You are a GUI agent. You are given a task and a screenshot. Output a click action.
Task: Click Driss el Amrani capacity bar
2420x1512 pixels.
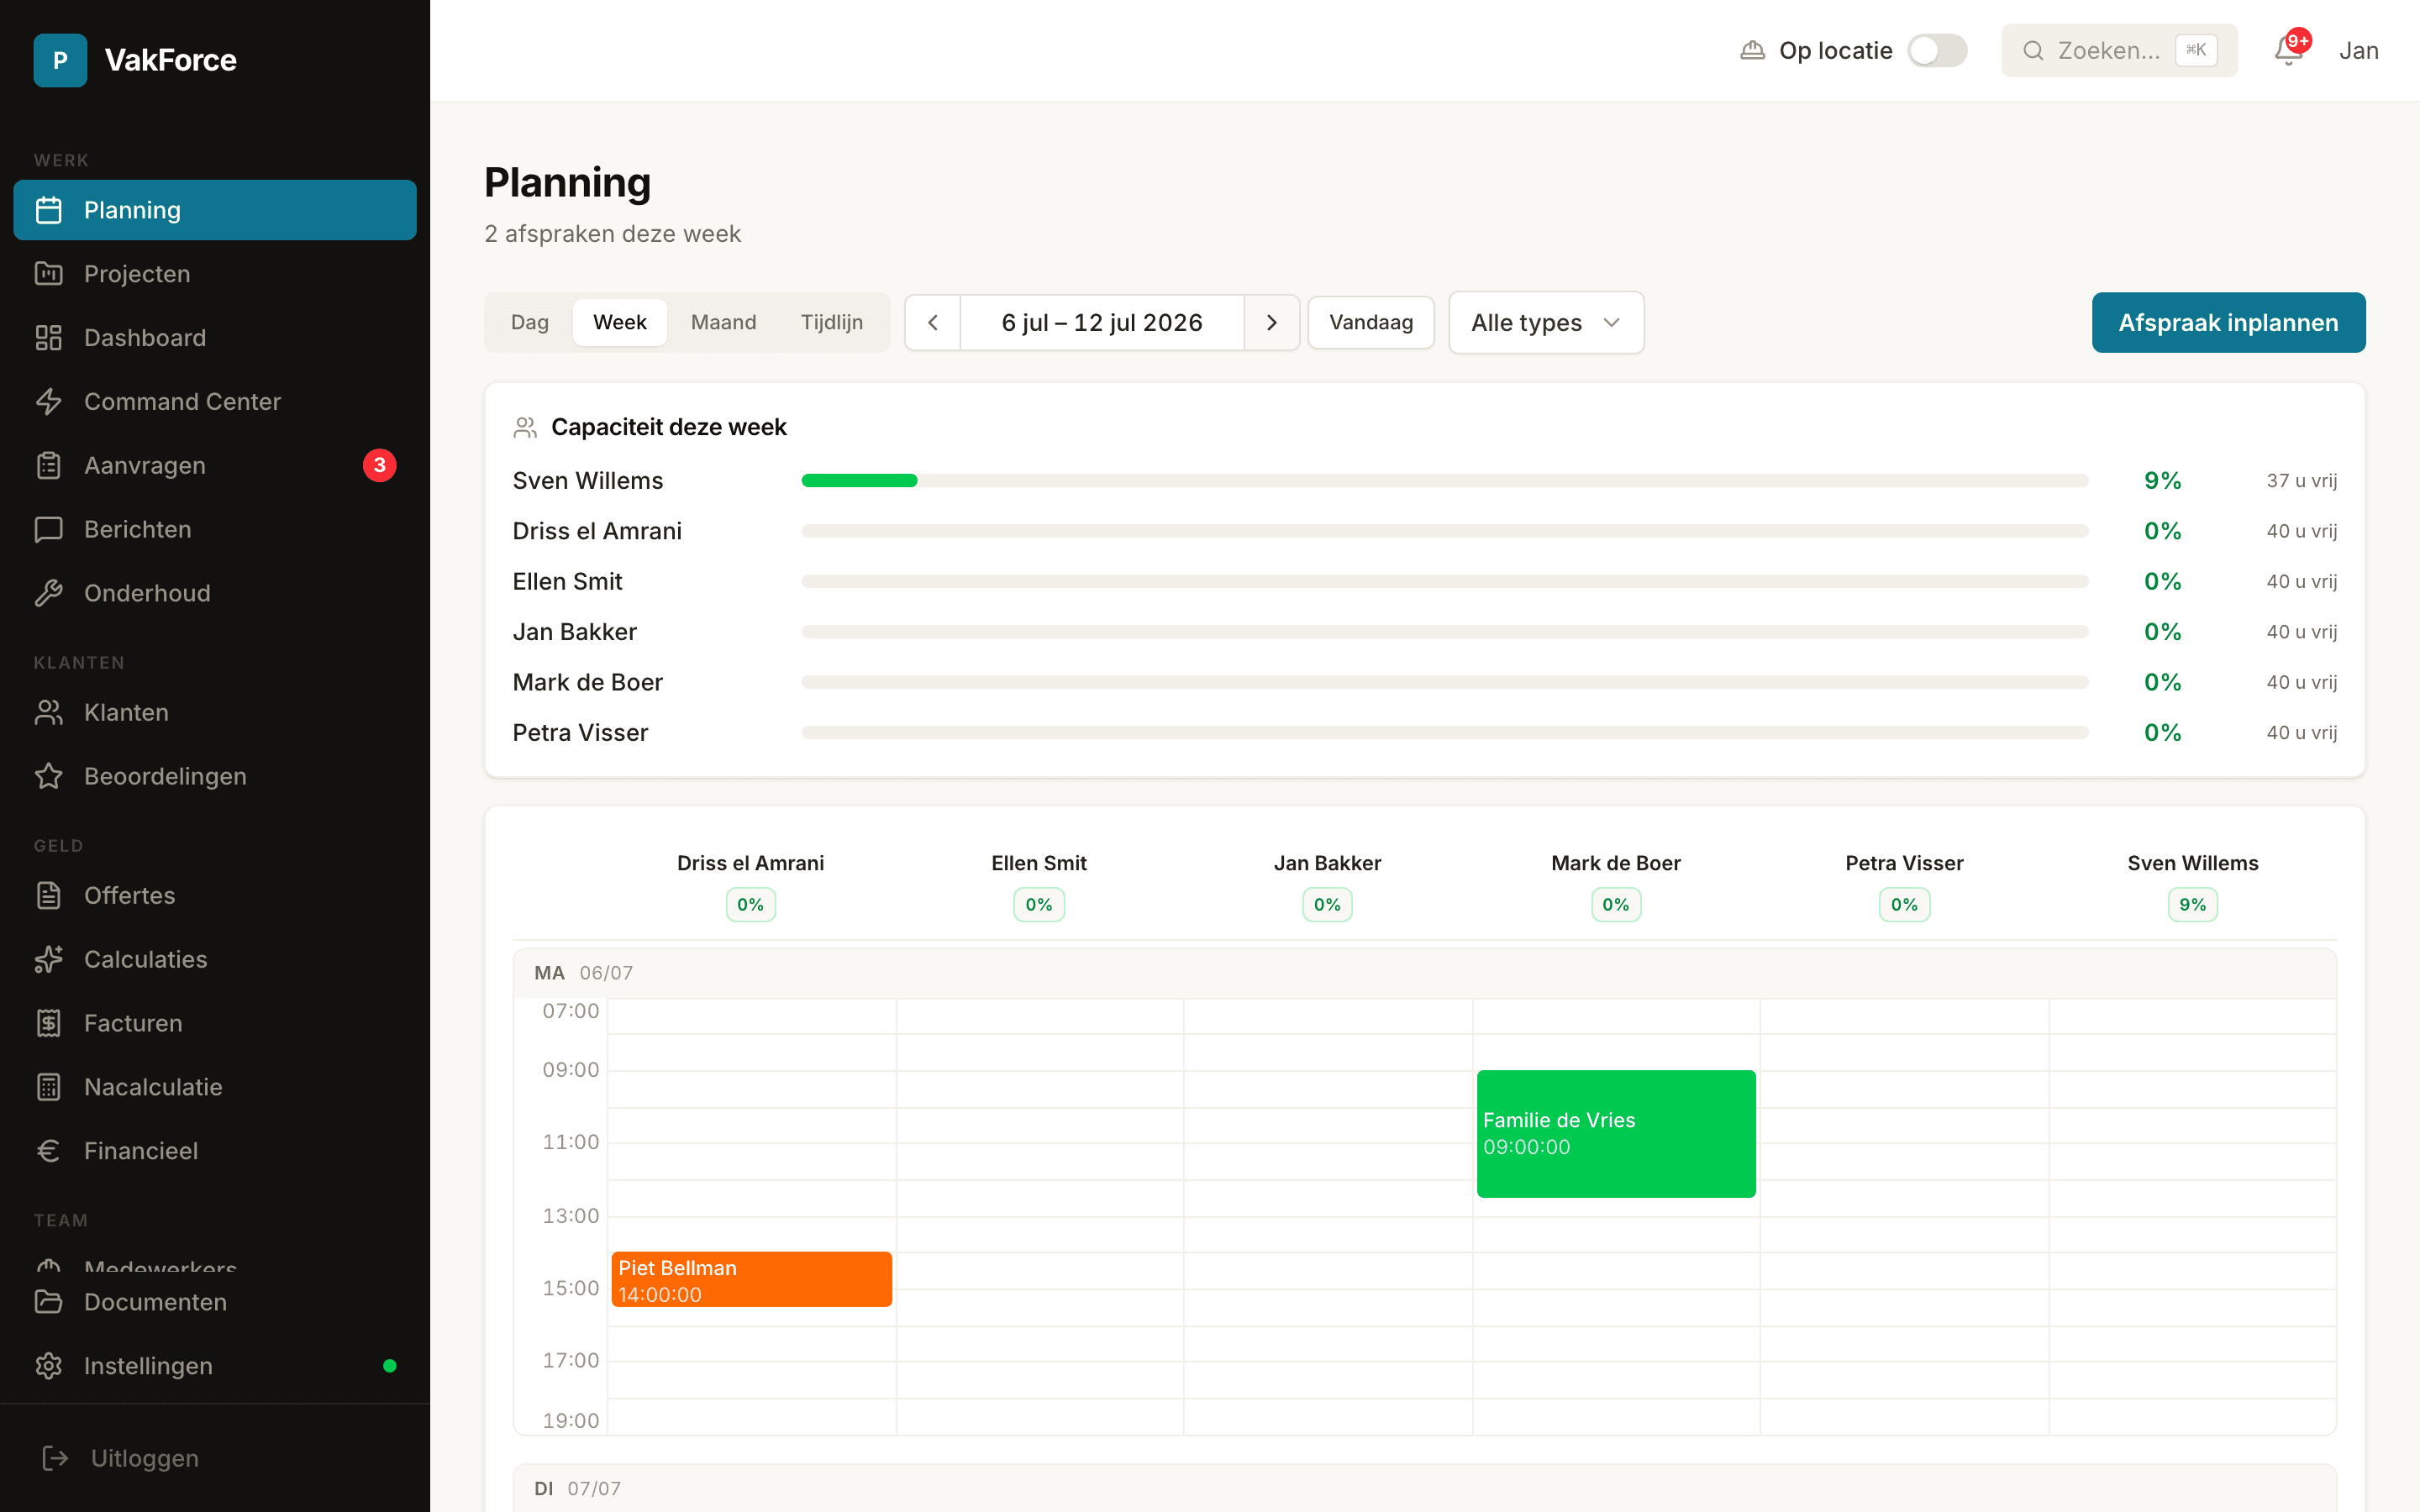pos(1445,531)
